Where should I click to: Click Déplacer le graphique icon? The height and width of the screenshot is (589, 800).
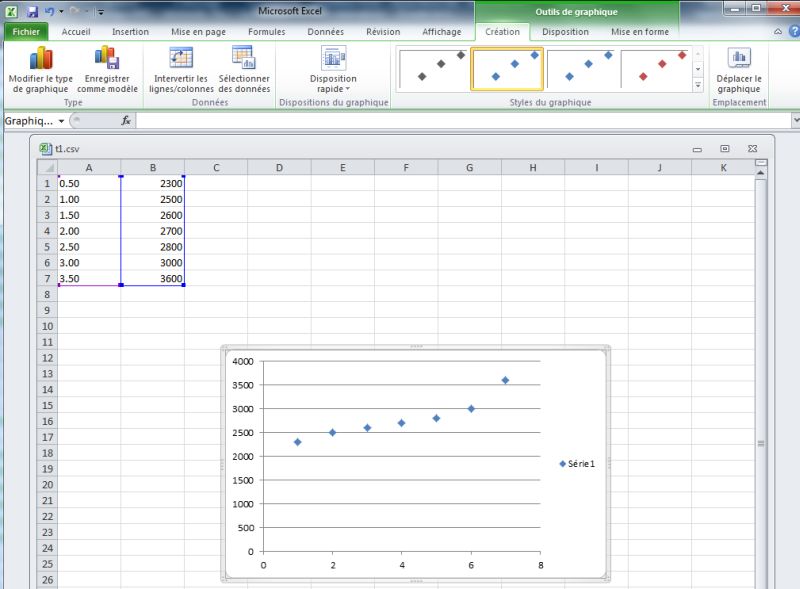point(739,58)
